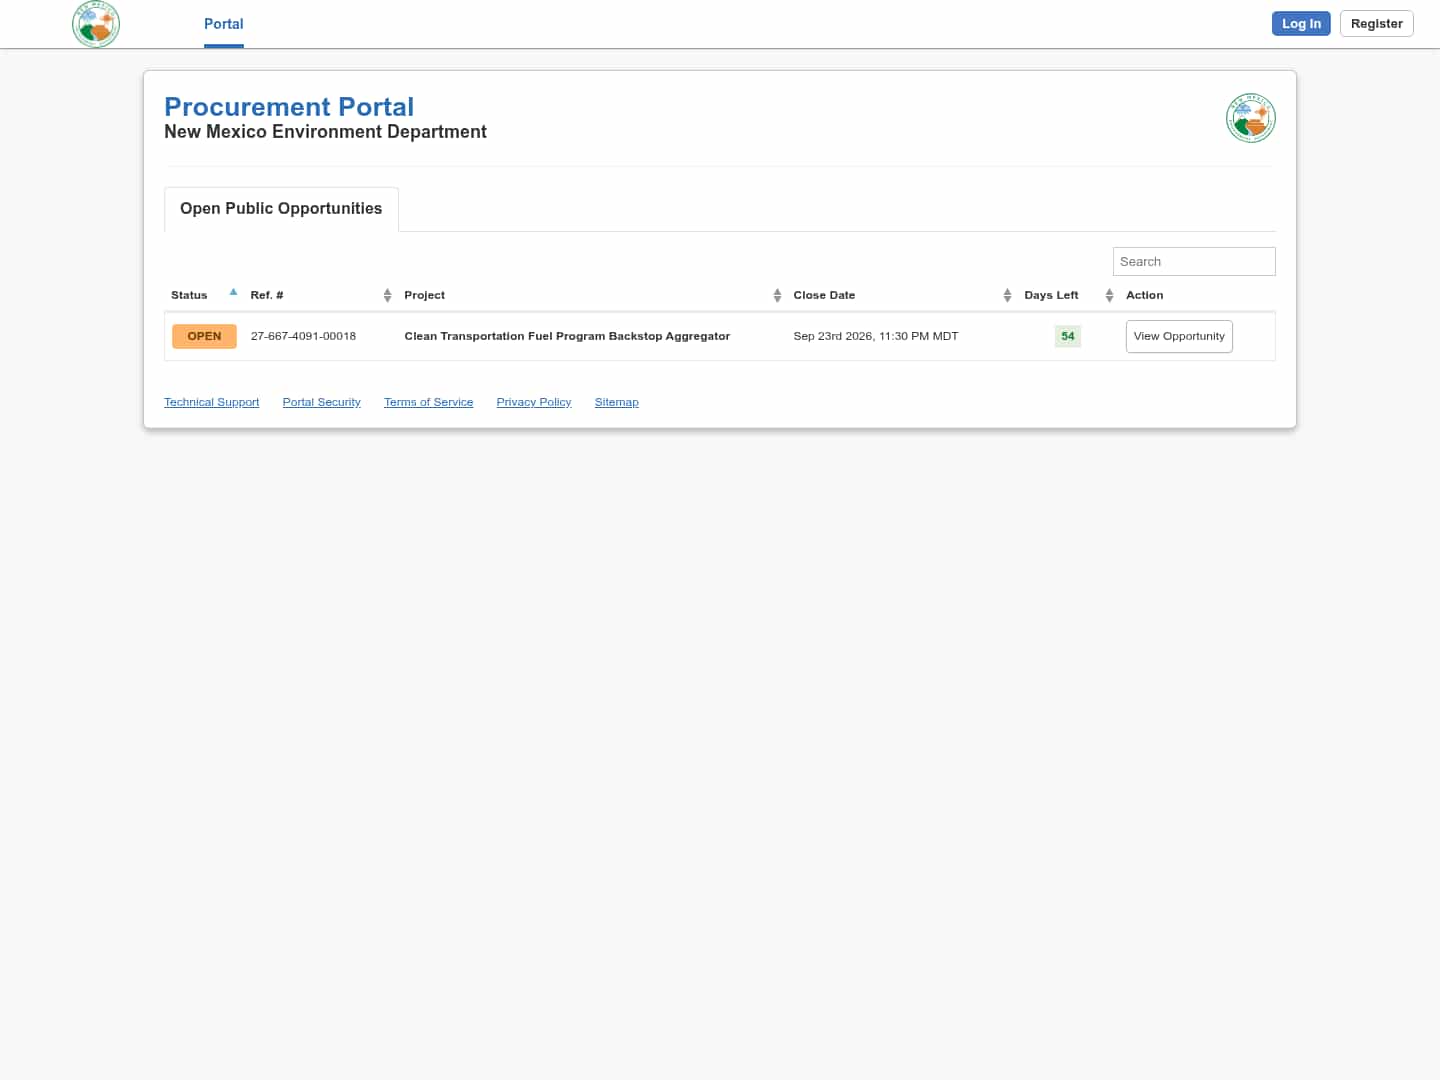Focus the Search input field
Screen dimensions: 1440x1080
1194,261
